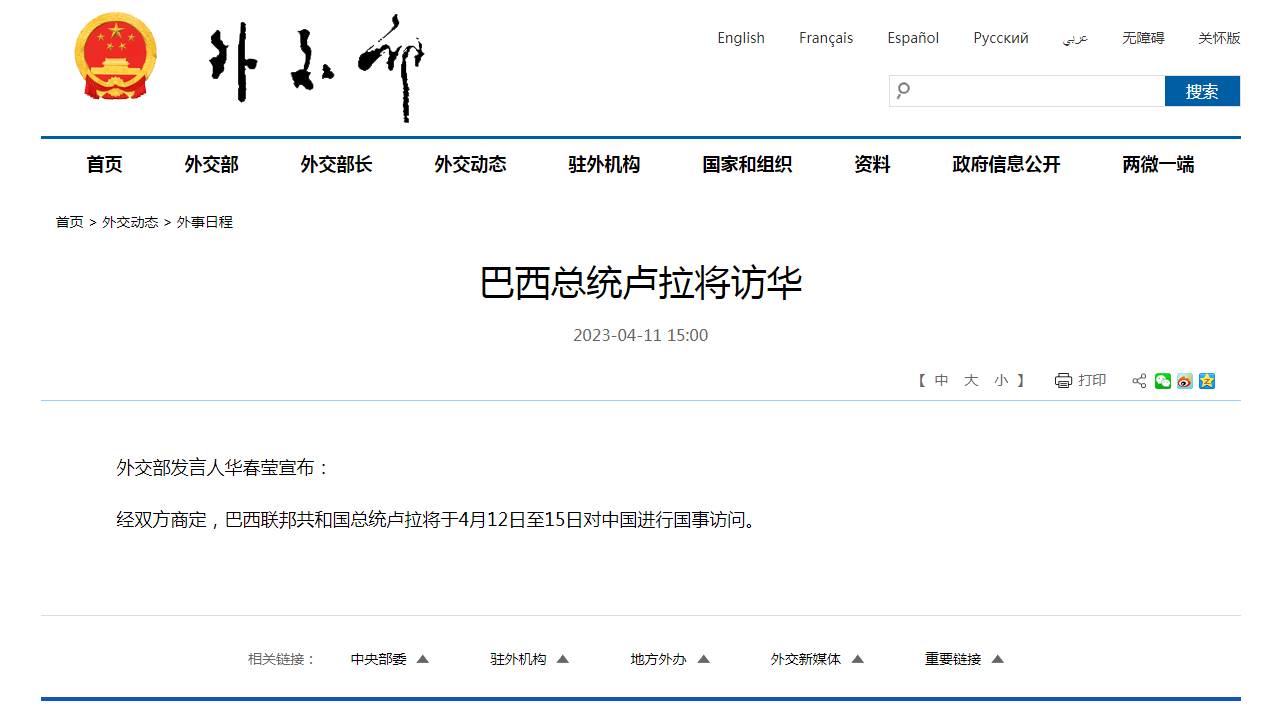Share the article to Weibo icon
1278x712 pixels.
click(x=1184, y=381)
